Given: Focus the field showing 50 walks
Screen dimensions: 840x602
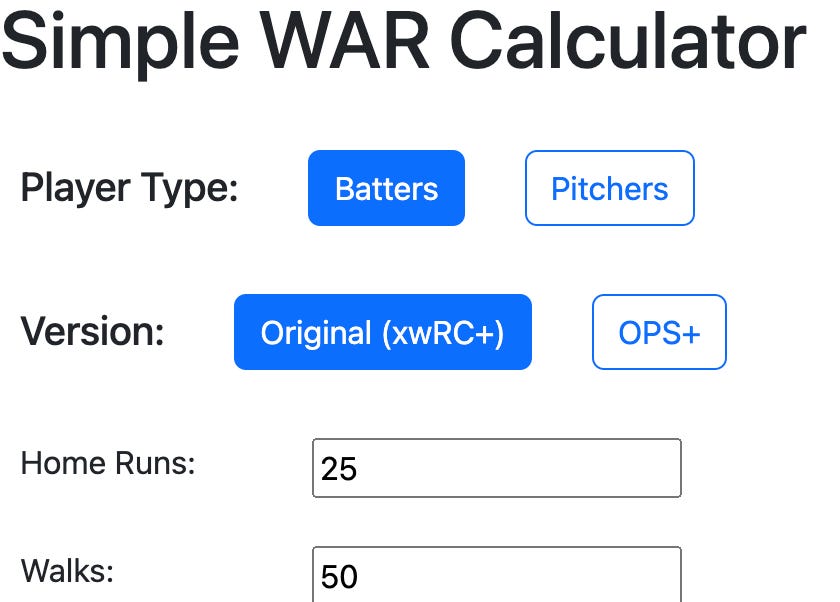Looking at the screenshot, I should click(496, 575).
